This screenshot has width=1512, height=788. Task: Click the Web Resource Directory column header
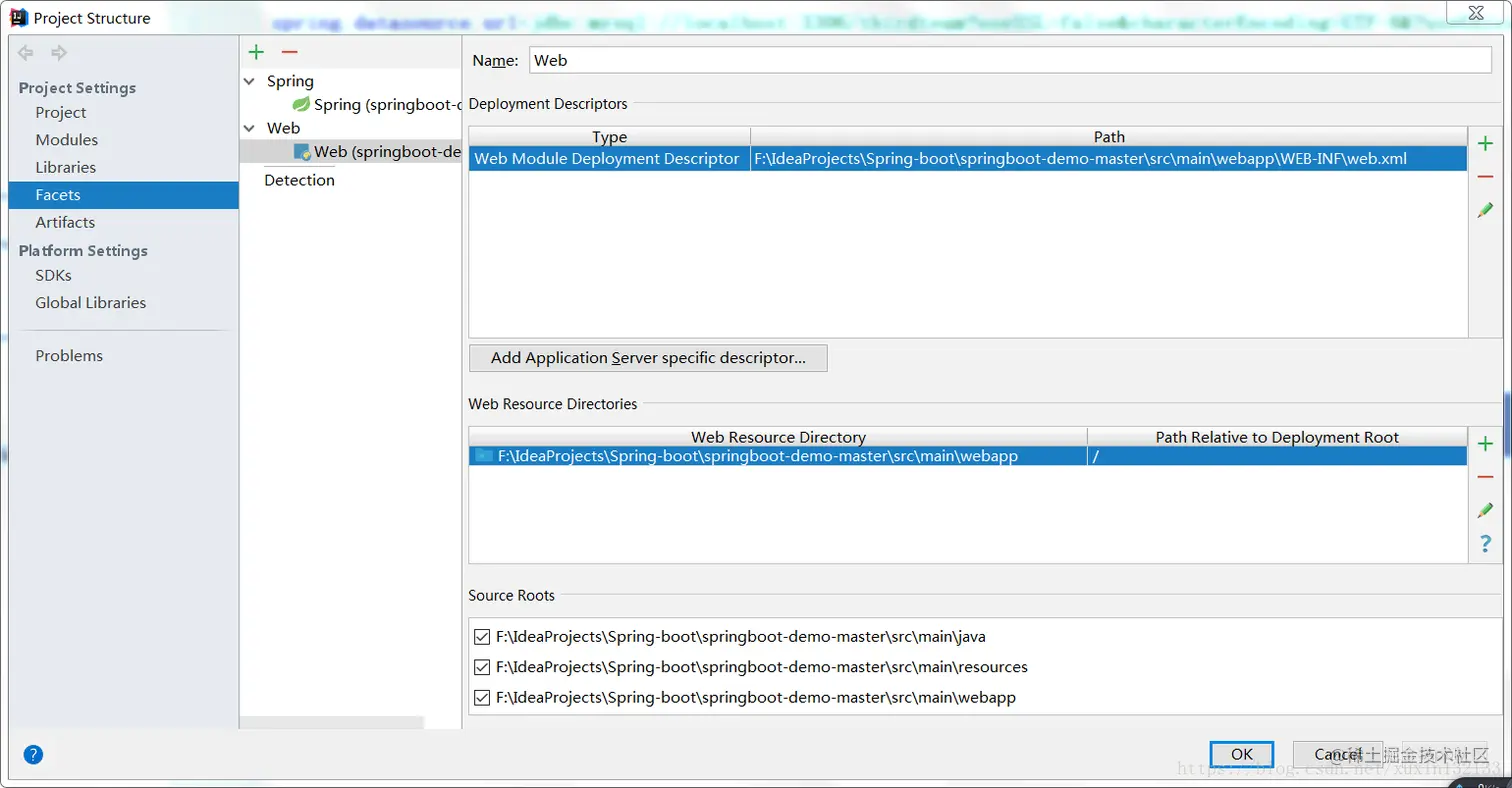pos(778,437)
